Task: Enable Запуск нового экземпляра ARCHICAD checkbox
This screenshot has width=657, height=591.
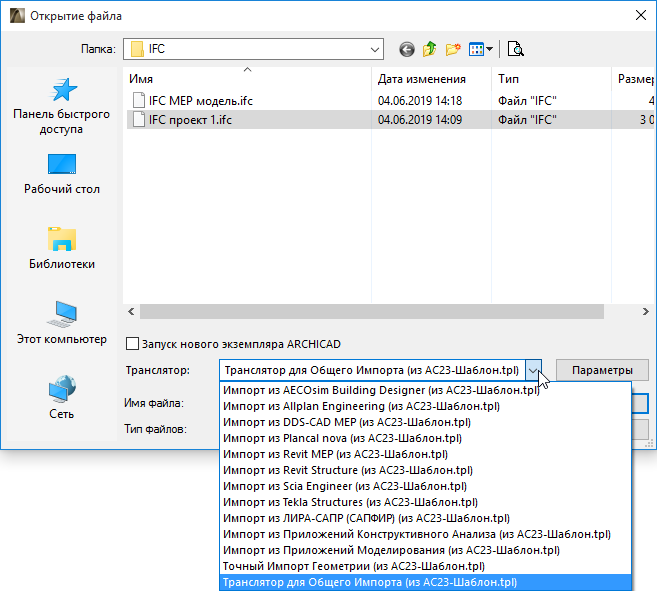Action: click(x=132, y=344)
